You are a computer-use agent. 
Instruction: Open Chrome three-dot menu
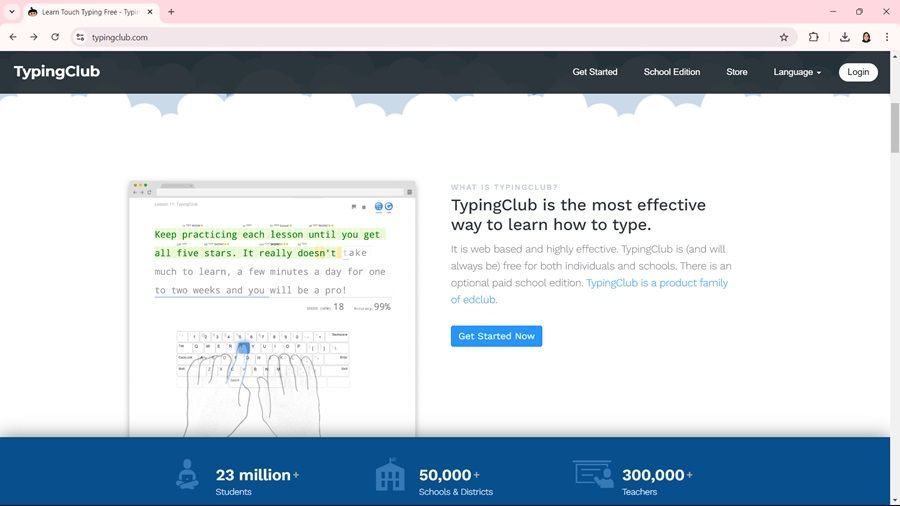887,37
